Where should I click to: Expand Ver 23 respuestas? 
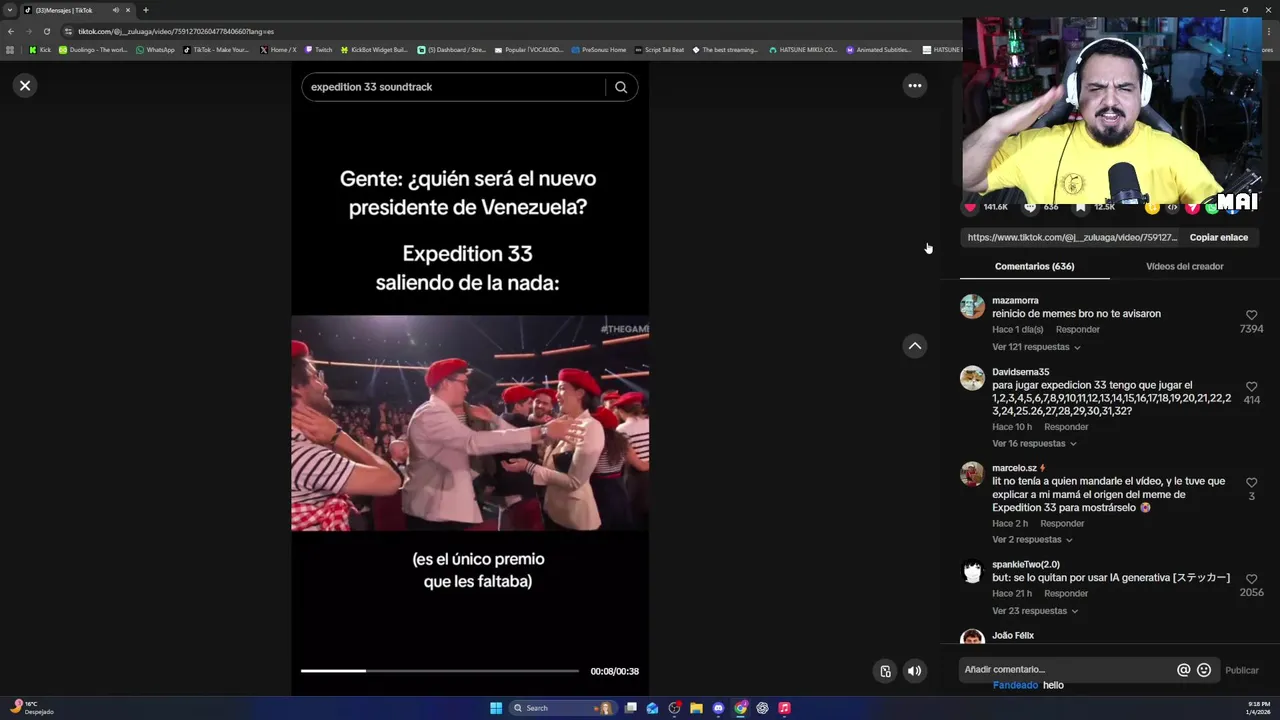1035,610
